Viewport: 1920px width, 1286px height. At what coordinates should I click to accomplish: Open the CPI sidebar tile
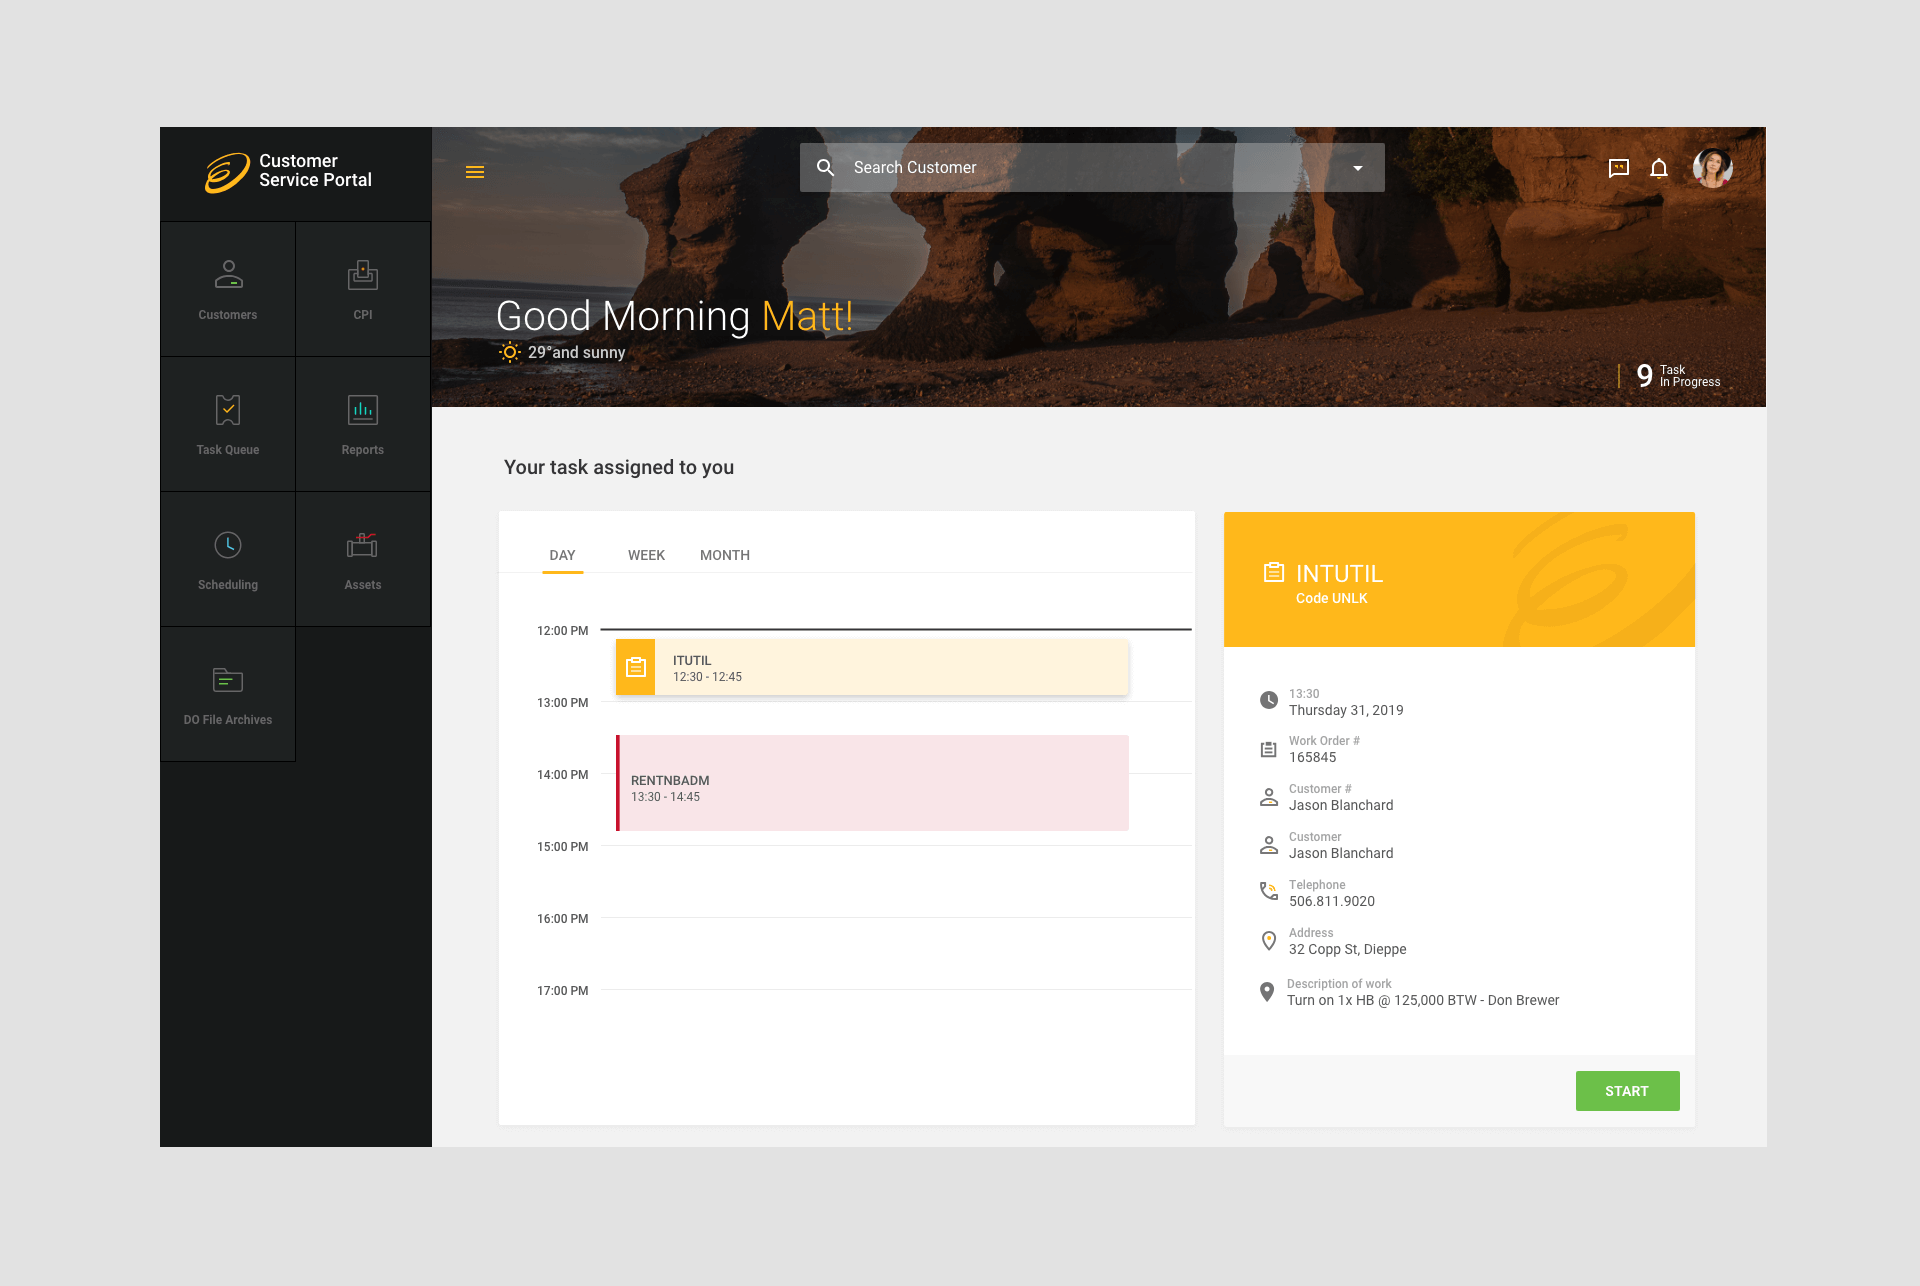363,289
